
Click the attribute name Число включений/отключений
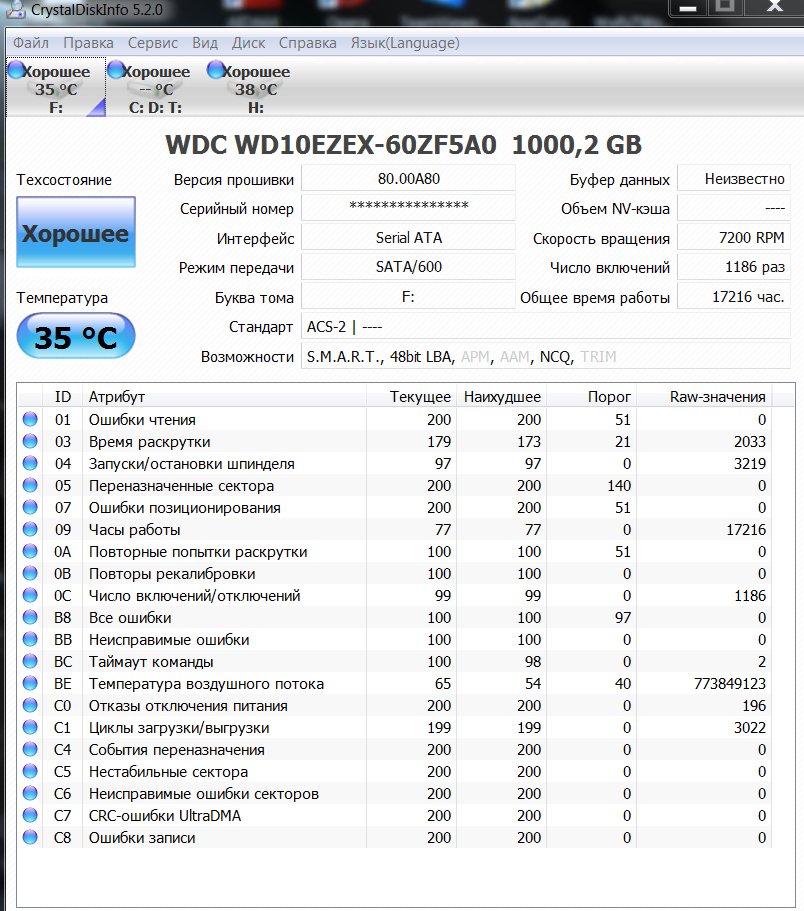click(195, 596)
